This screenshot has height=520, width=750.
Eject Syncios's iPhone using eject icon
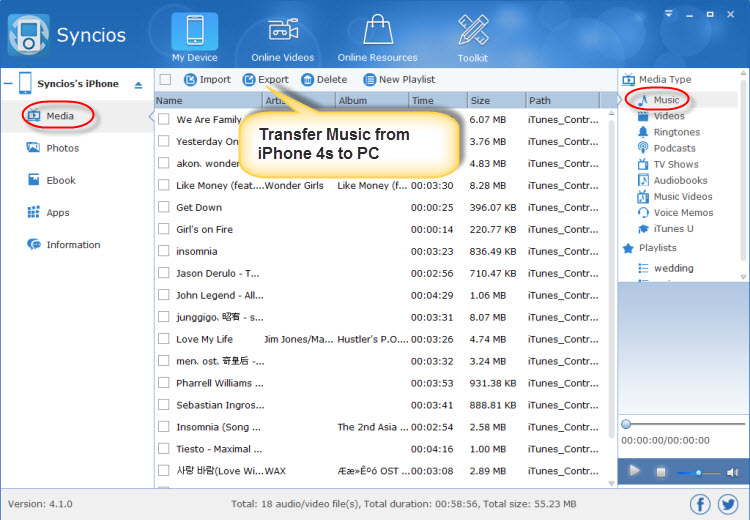[x=138, y=85]
